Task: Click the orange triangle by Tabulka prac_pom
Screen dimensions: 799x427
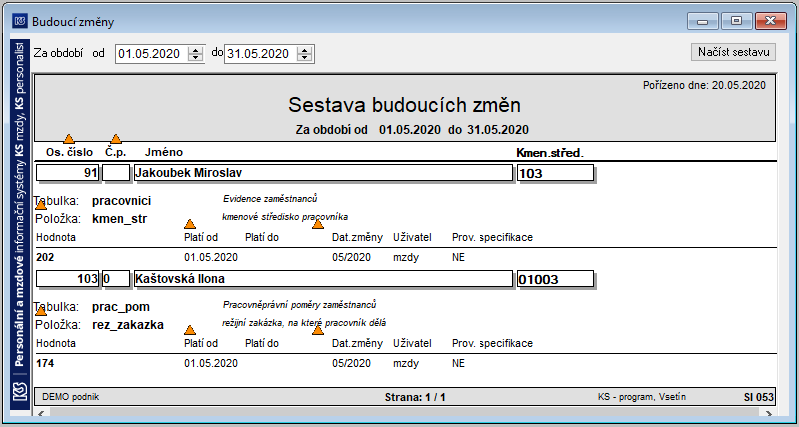Action: (x=41, y=311)
